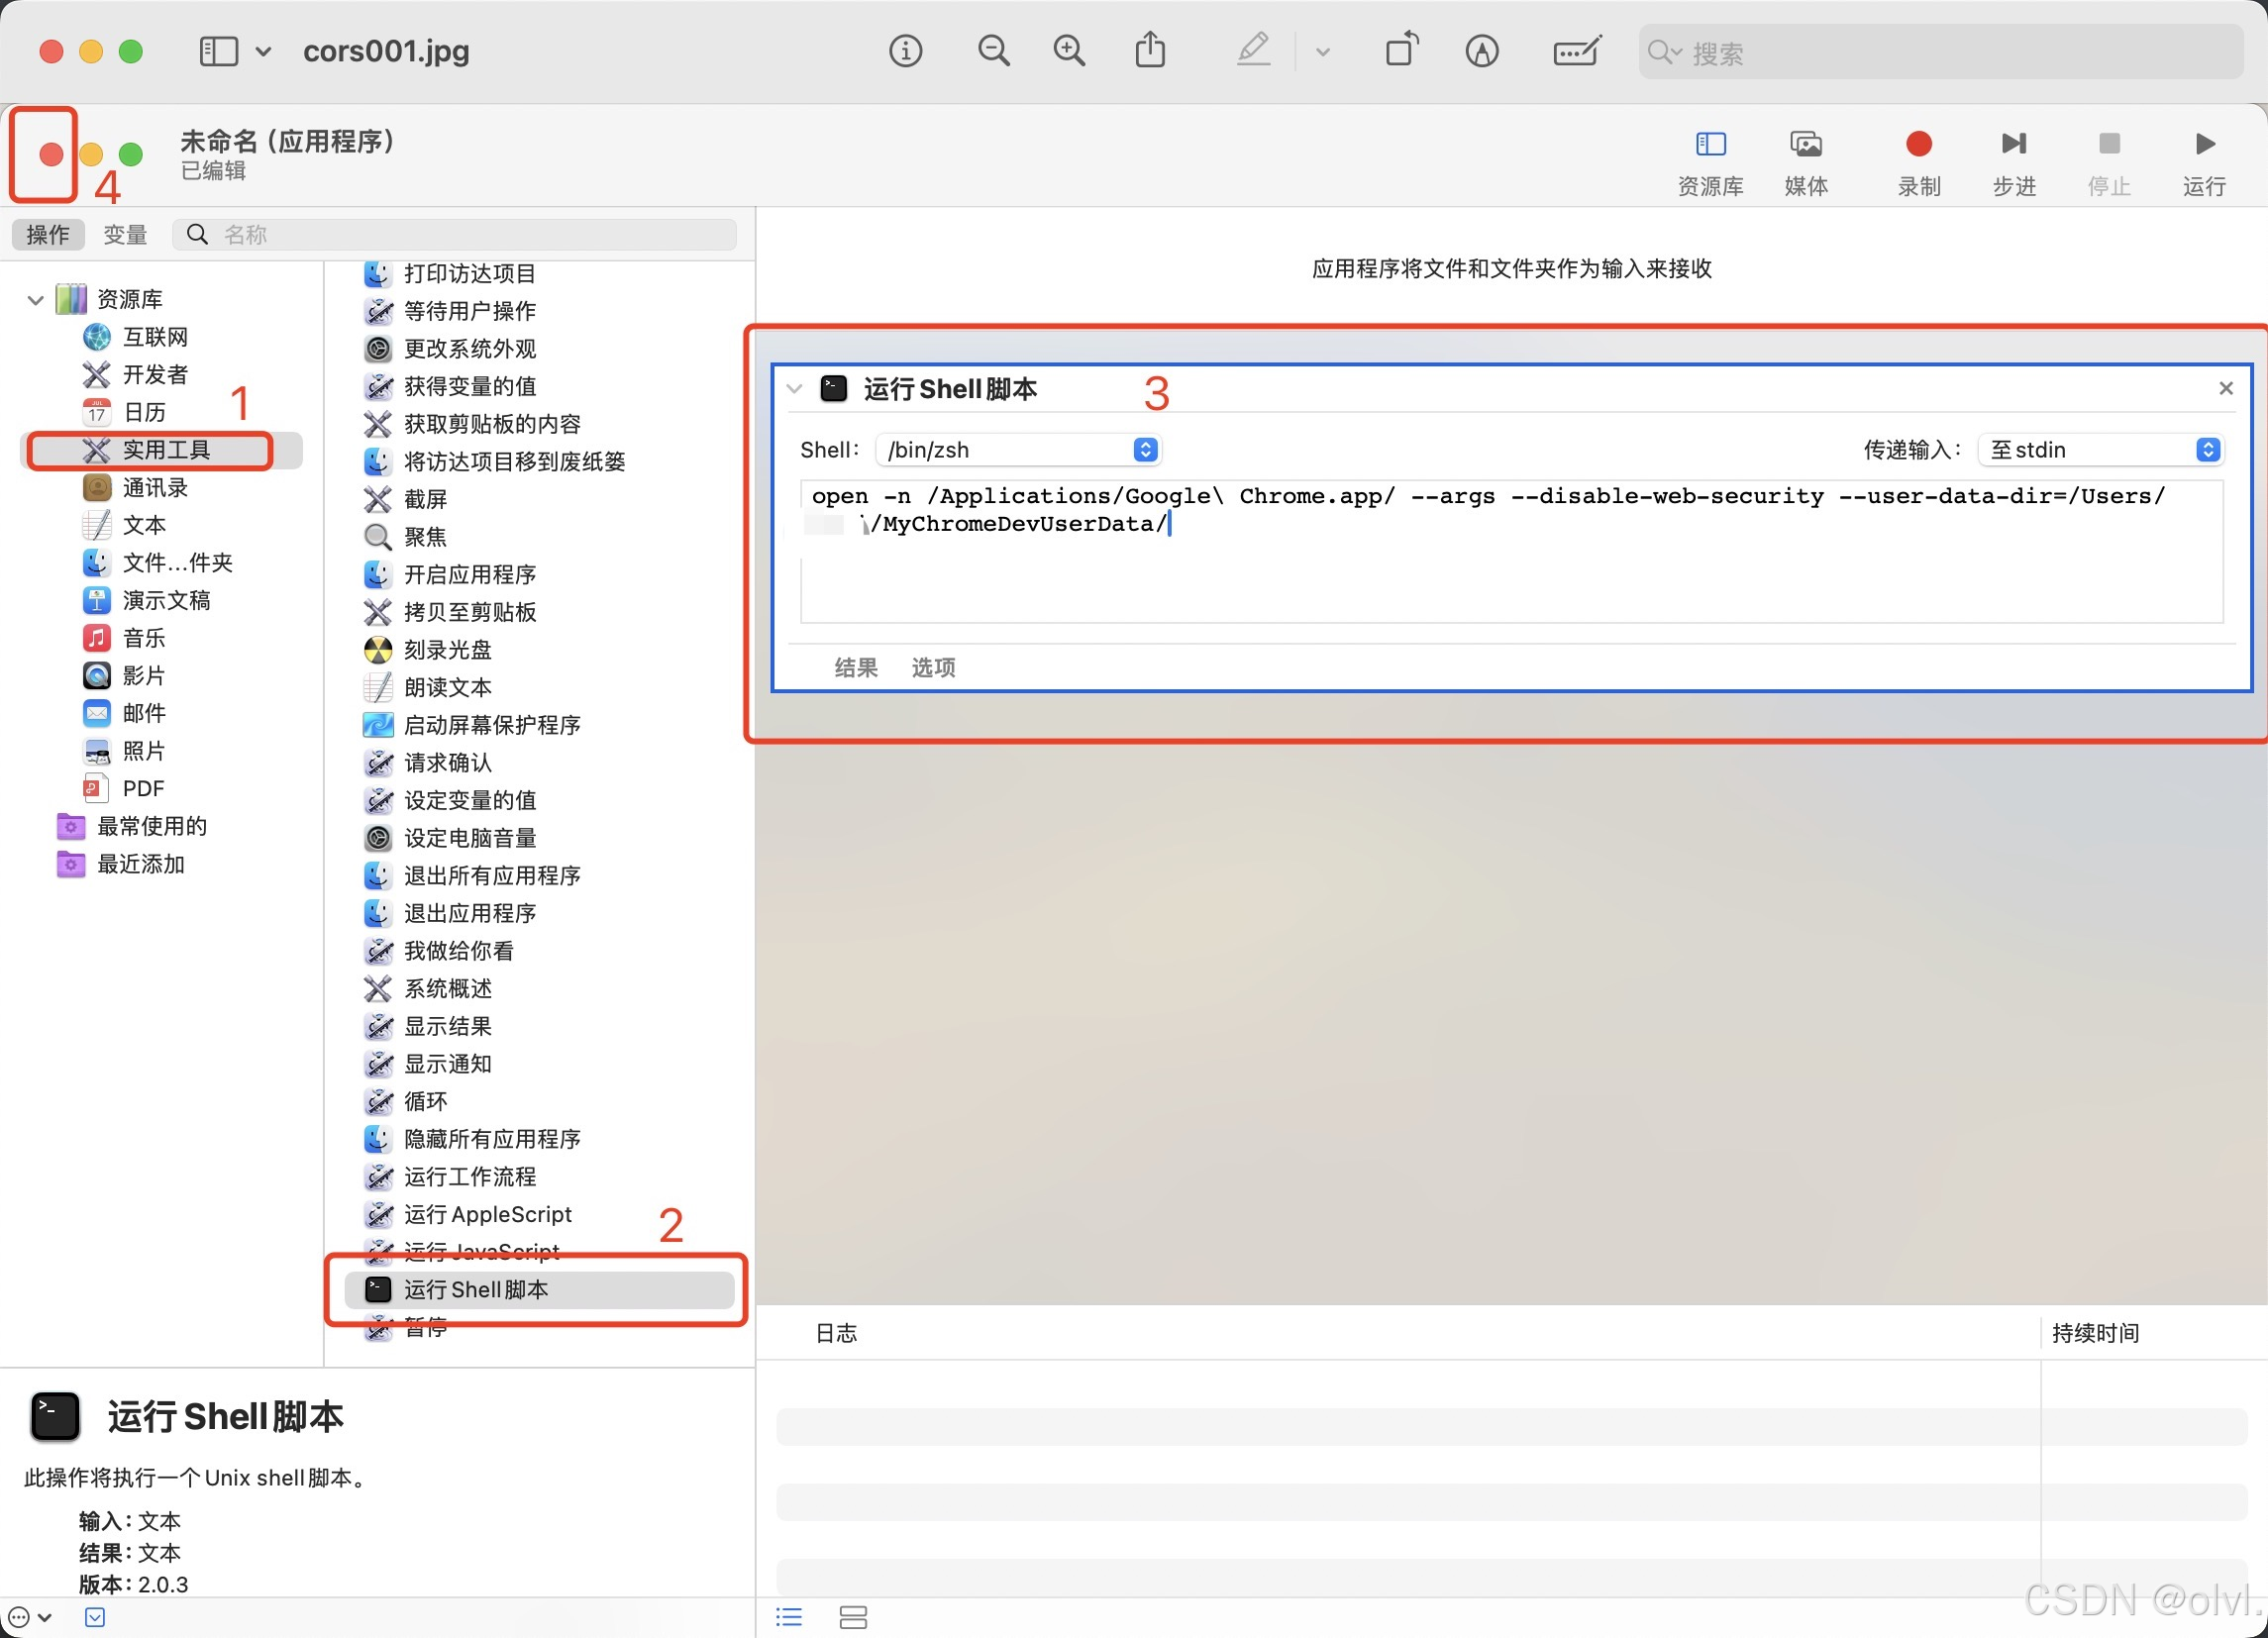Click the 结果 button in shell action
The image size is (2268, 1638).
[x=855, y=667]
